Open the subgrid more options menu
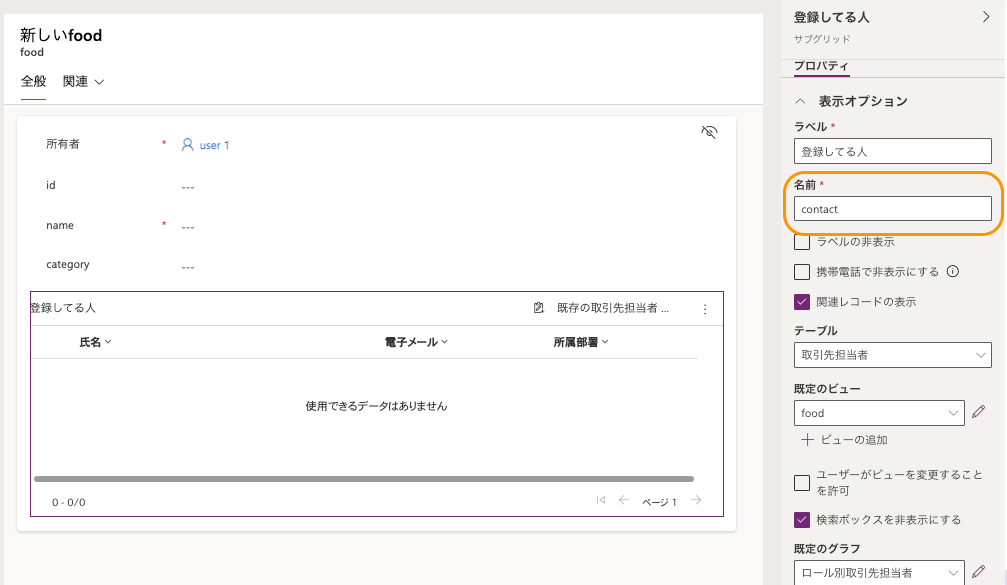Viewport: 1007px width, 585px height. point(704,309)
